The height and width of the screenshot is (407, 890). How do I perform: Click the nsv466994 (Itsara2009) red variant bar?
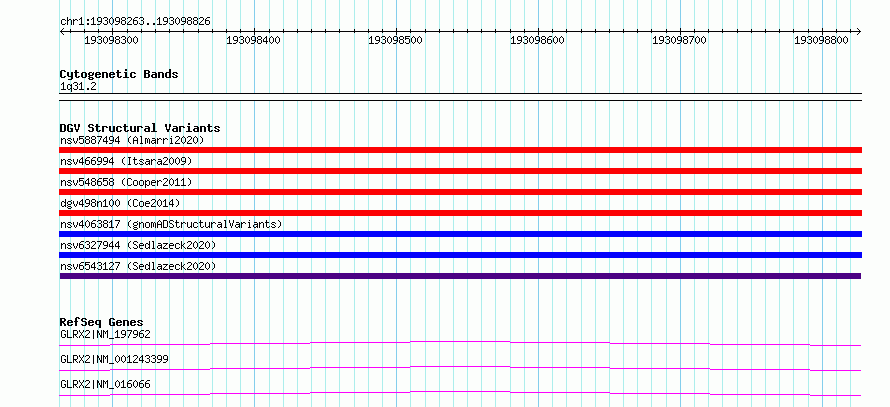pos(460,171)
